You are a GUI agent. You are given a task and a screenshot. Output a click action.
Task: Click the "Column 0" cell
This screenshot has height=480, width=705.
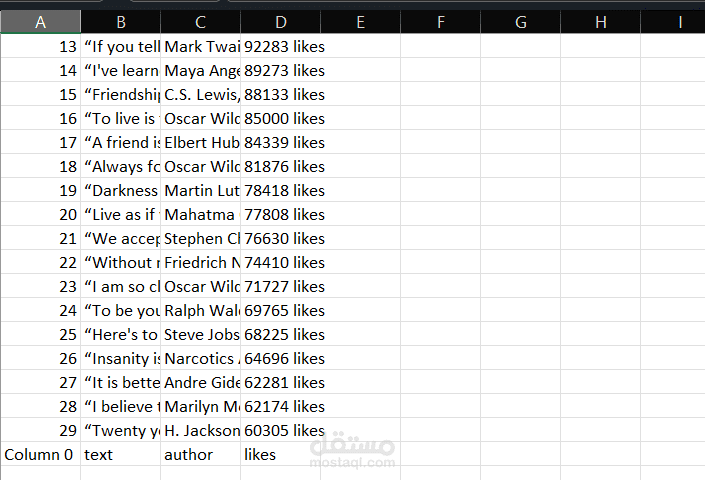pos(40,454)
